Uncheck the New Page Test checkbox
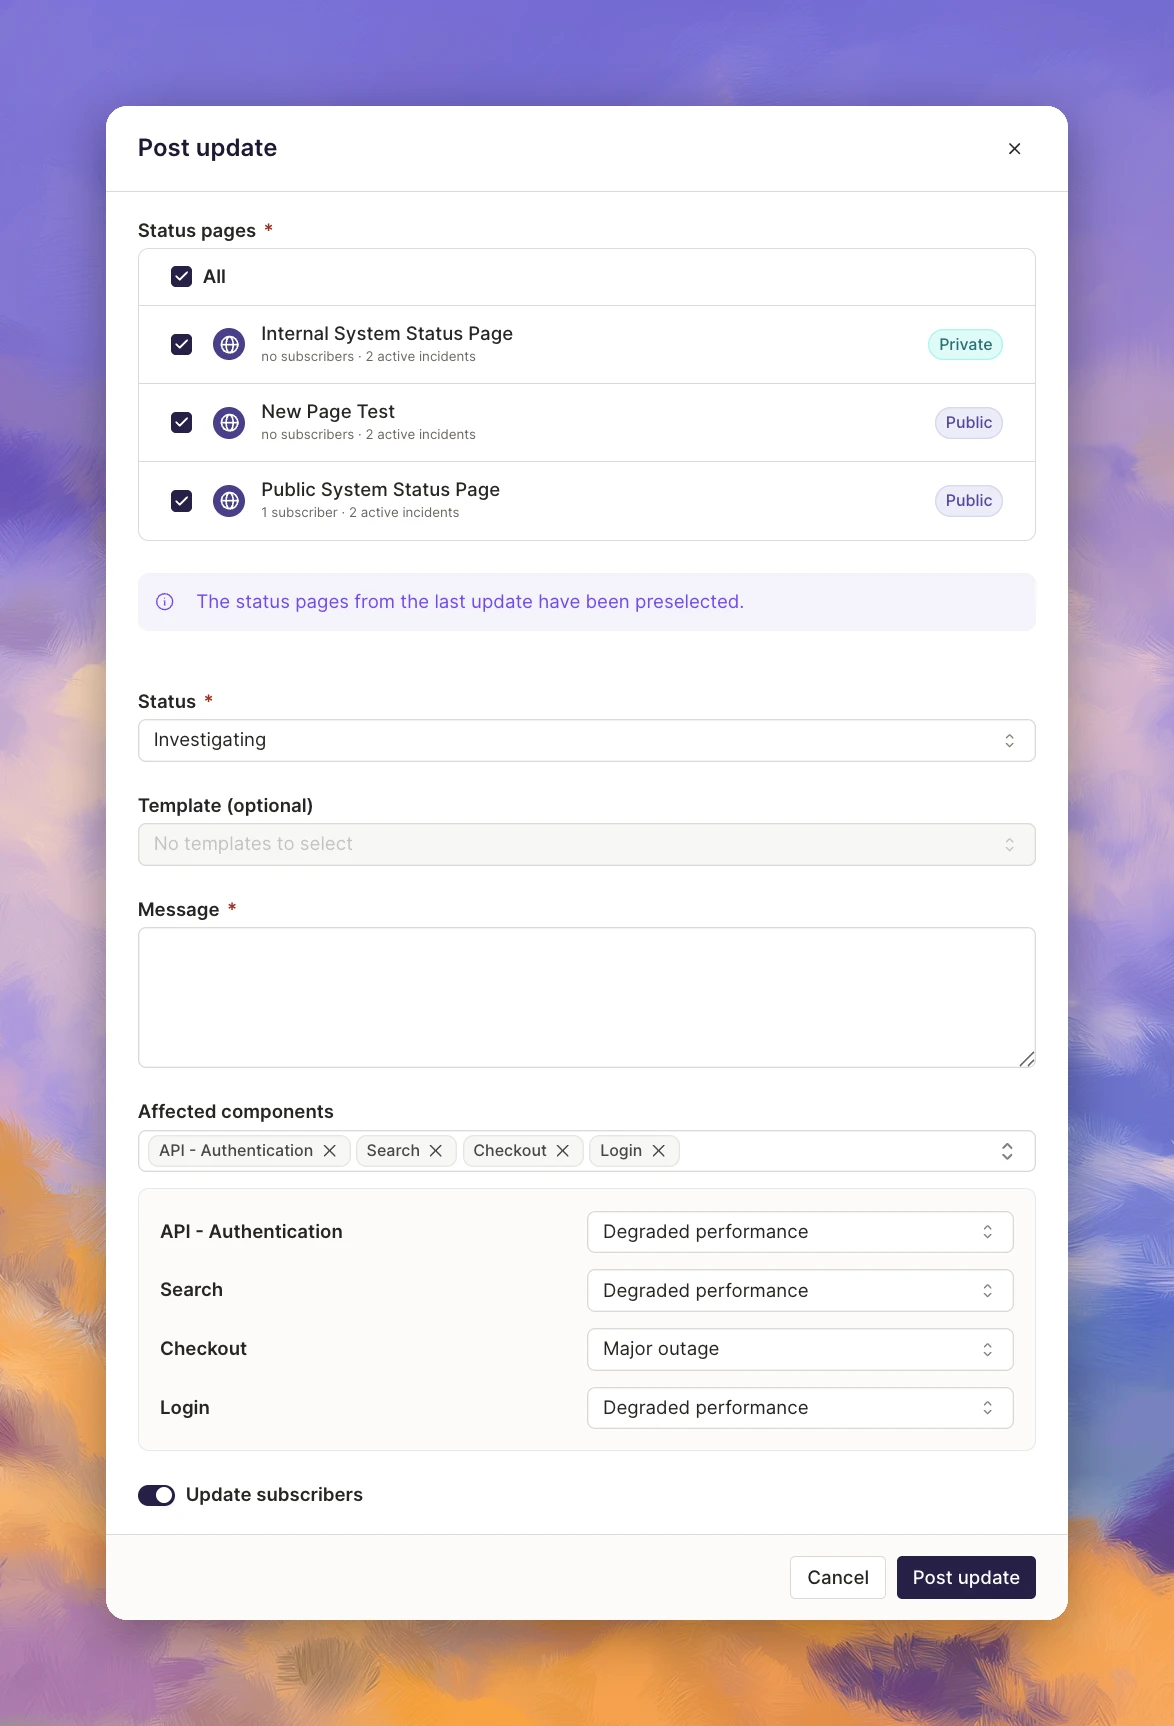The image size is (1174, 1726). tap(181, 423)
